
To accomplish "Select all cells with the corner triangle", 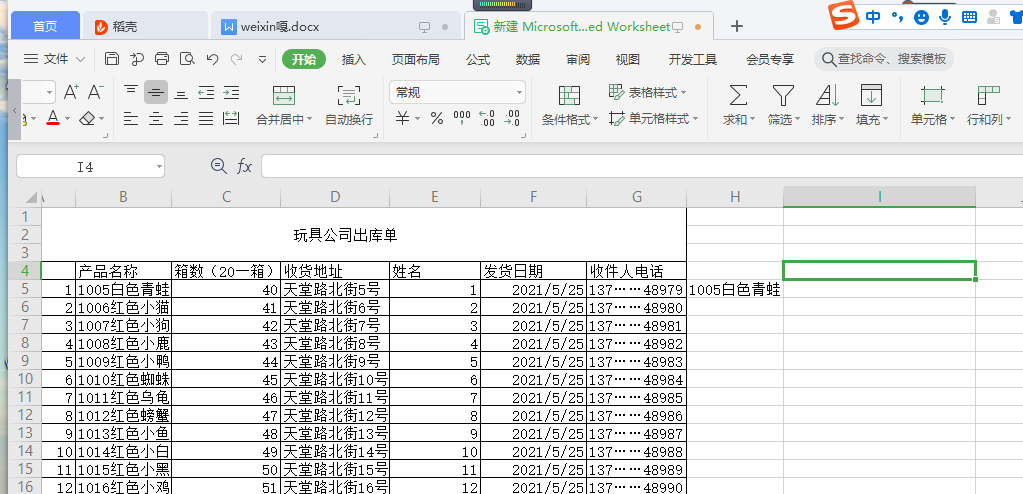I will (29, 198).
